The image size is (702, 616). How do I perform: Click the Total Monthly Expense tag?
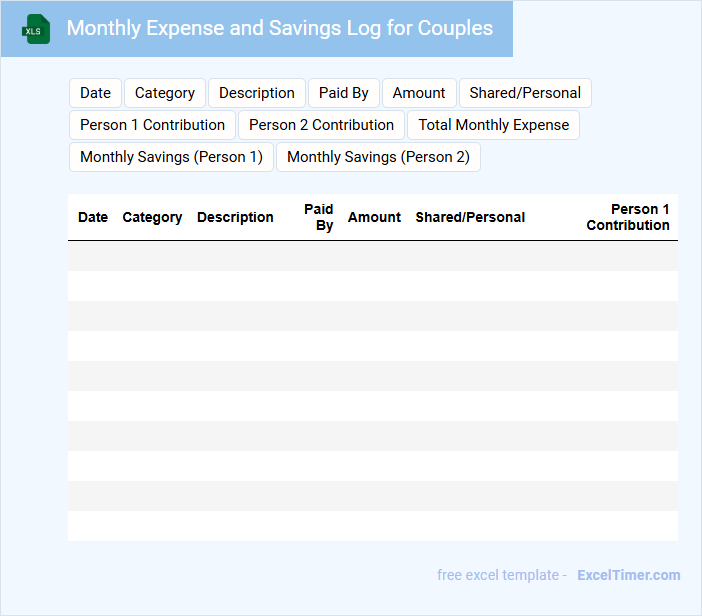point(494,125)
